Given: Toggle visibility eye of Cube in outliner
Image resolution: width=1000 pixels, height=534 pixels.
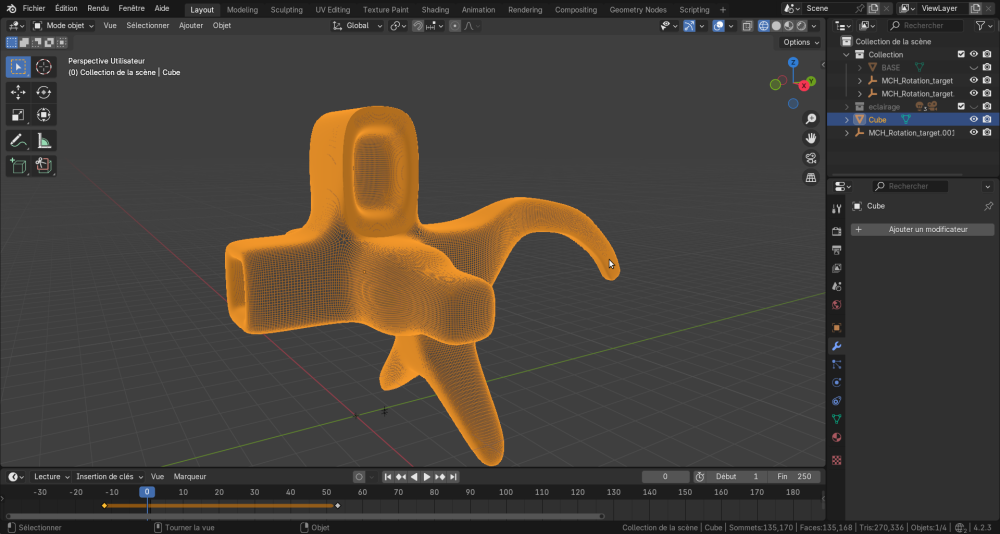Looking at the screenshot, I should [974, 119].
